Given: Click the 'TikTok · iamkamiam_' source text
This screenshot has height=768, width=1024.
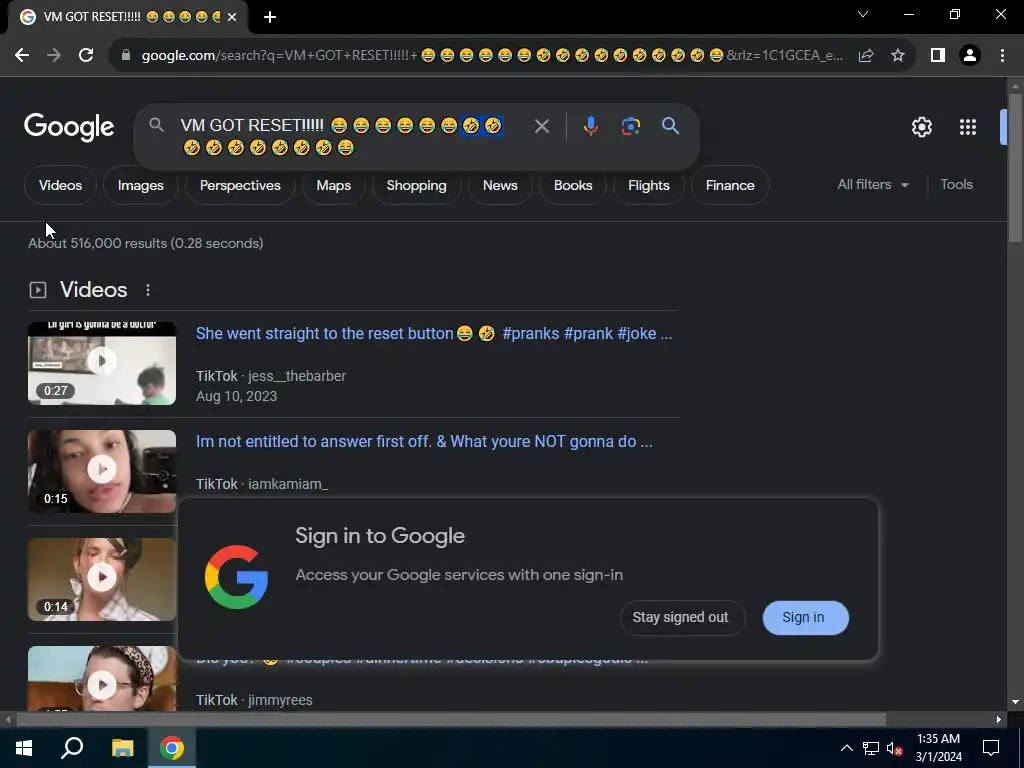Looking at the screenshot, I should (x=262, y=485).
